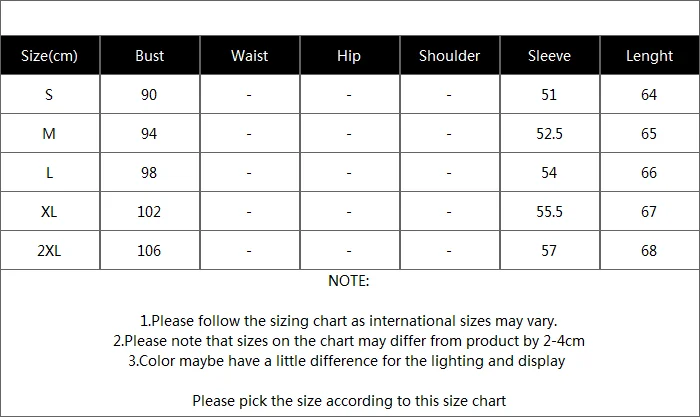Select the length value 64
The width and height of the screenshot is (700, 417).
pos(649,95)
